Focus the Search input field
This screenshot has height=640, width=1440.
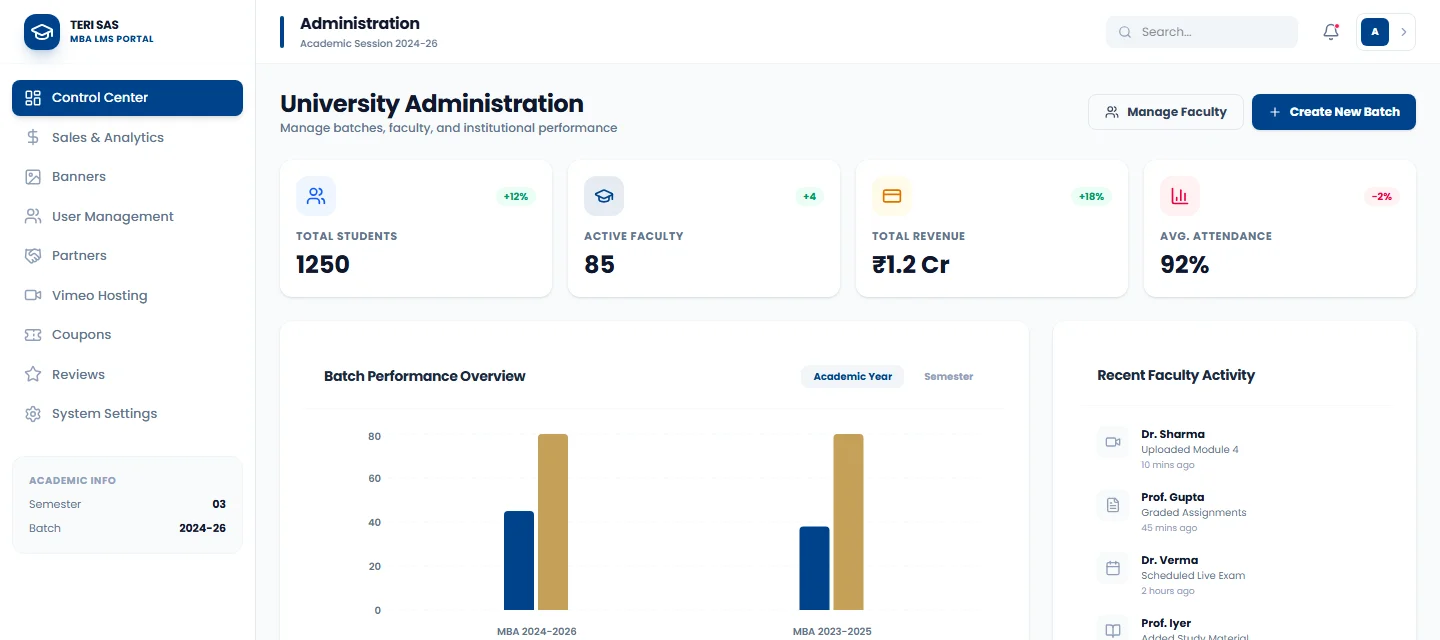click(x=1202, y=32)
